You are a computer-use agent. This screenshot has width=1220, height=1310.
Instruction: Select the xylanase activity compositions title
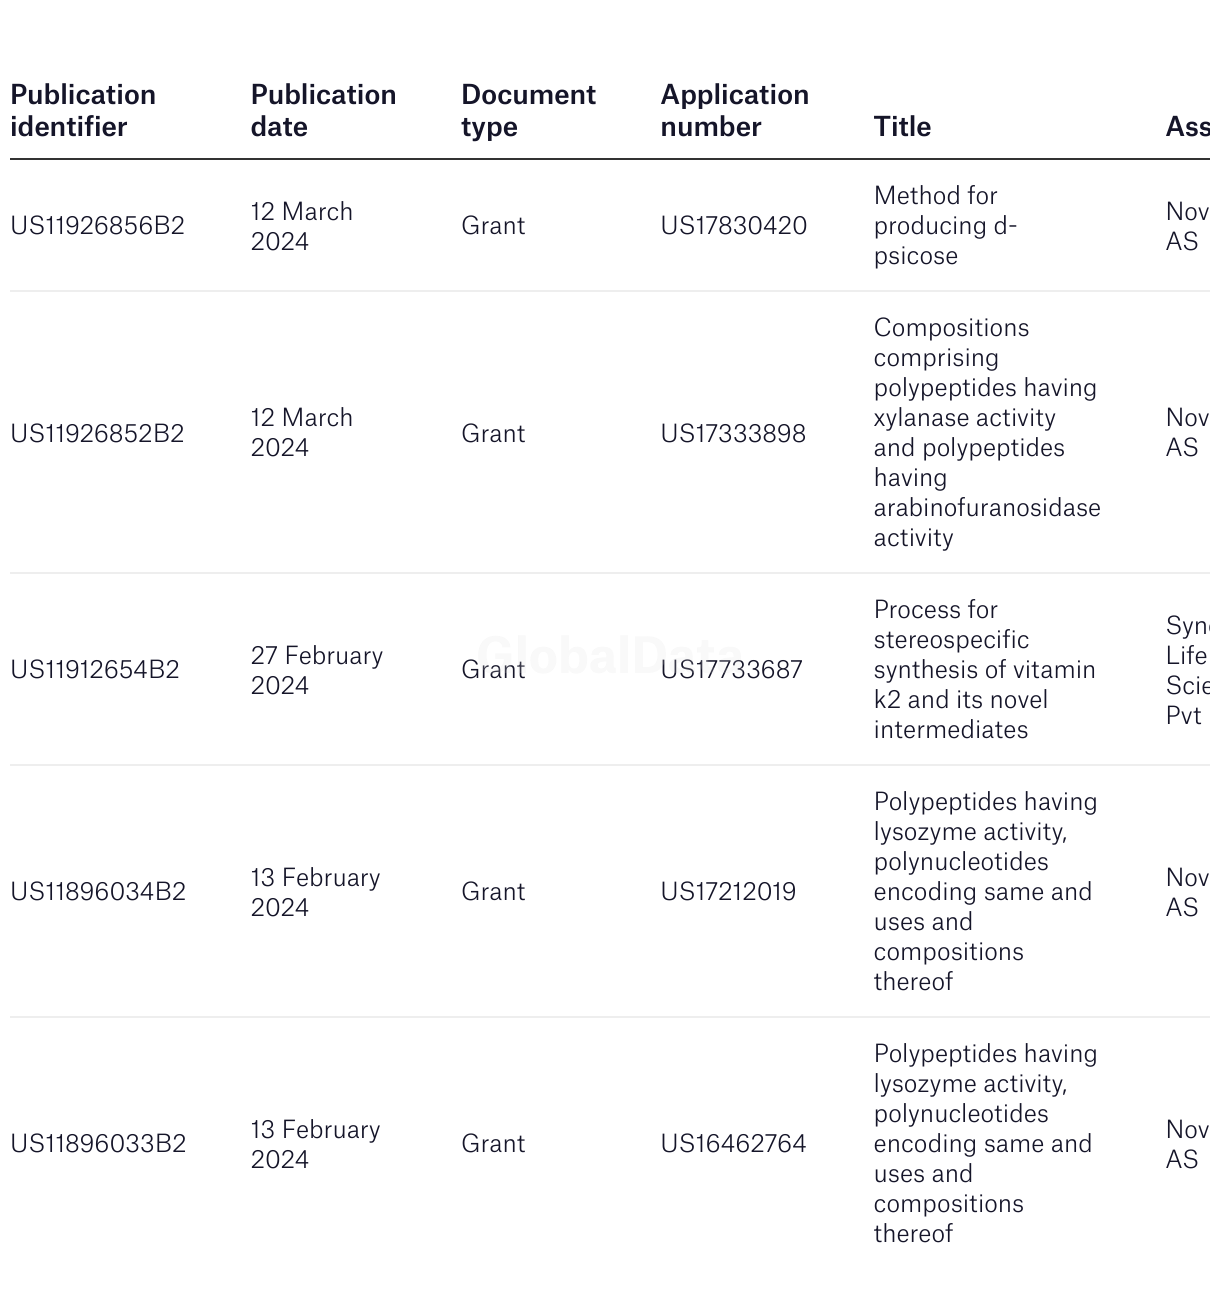(987, 432)
